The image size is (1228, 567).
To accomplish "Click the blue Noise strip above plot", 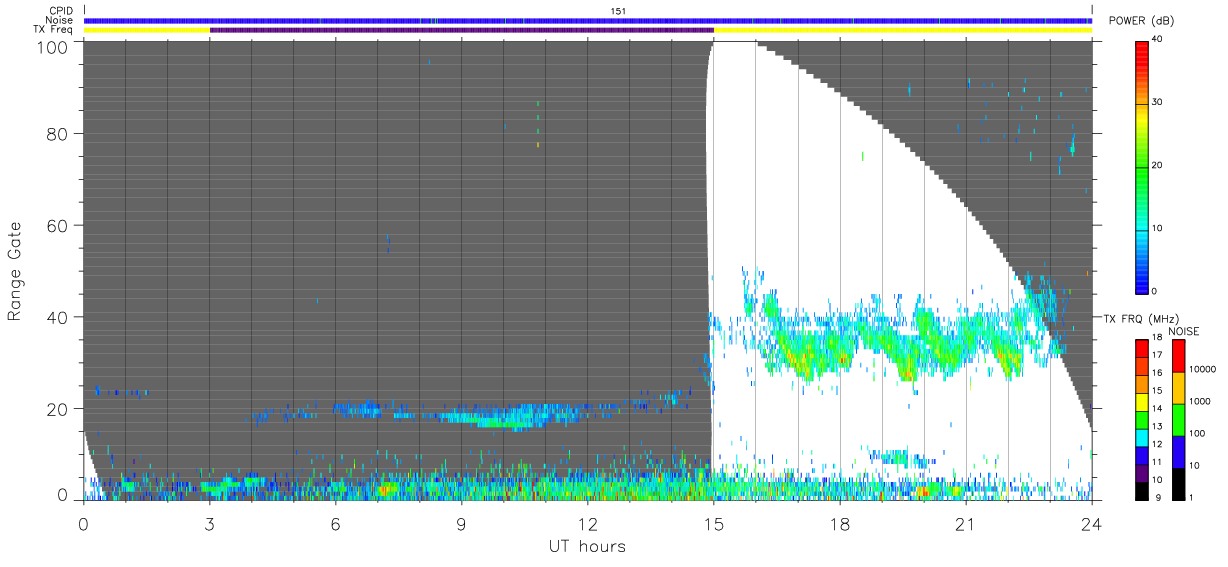I will pos(588,20).
